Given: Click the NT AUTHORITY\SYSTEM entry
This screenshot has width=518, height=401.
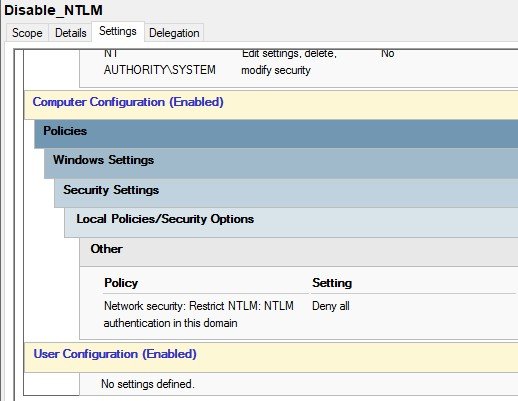Looking at the screenshot, I should pos(160,62).
